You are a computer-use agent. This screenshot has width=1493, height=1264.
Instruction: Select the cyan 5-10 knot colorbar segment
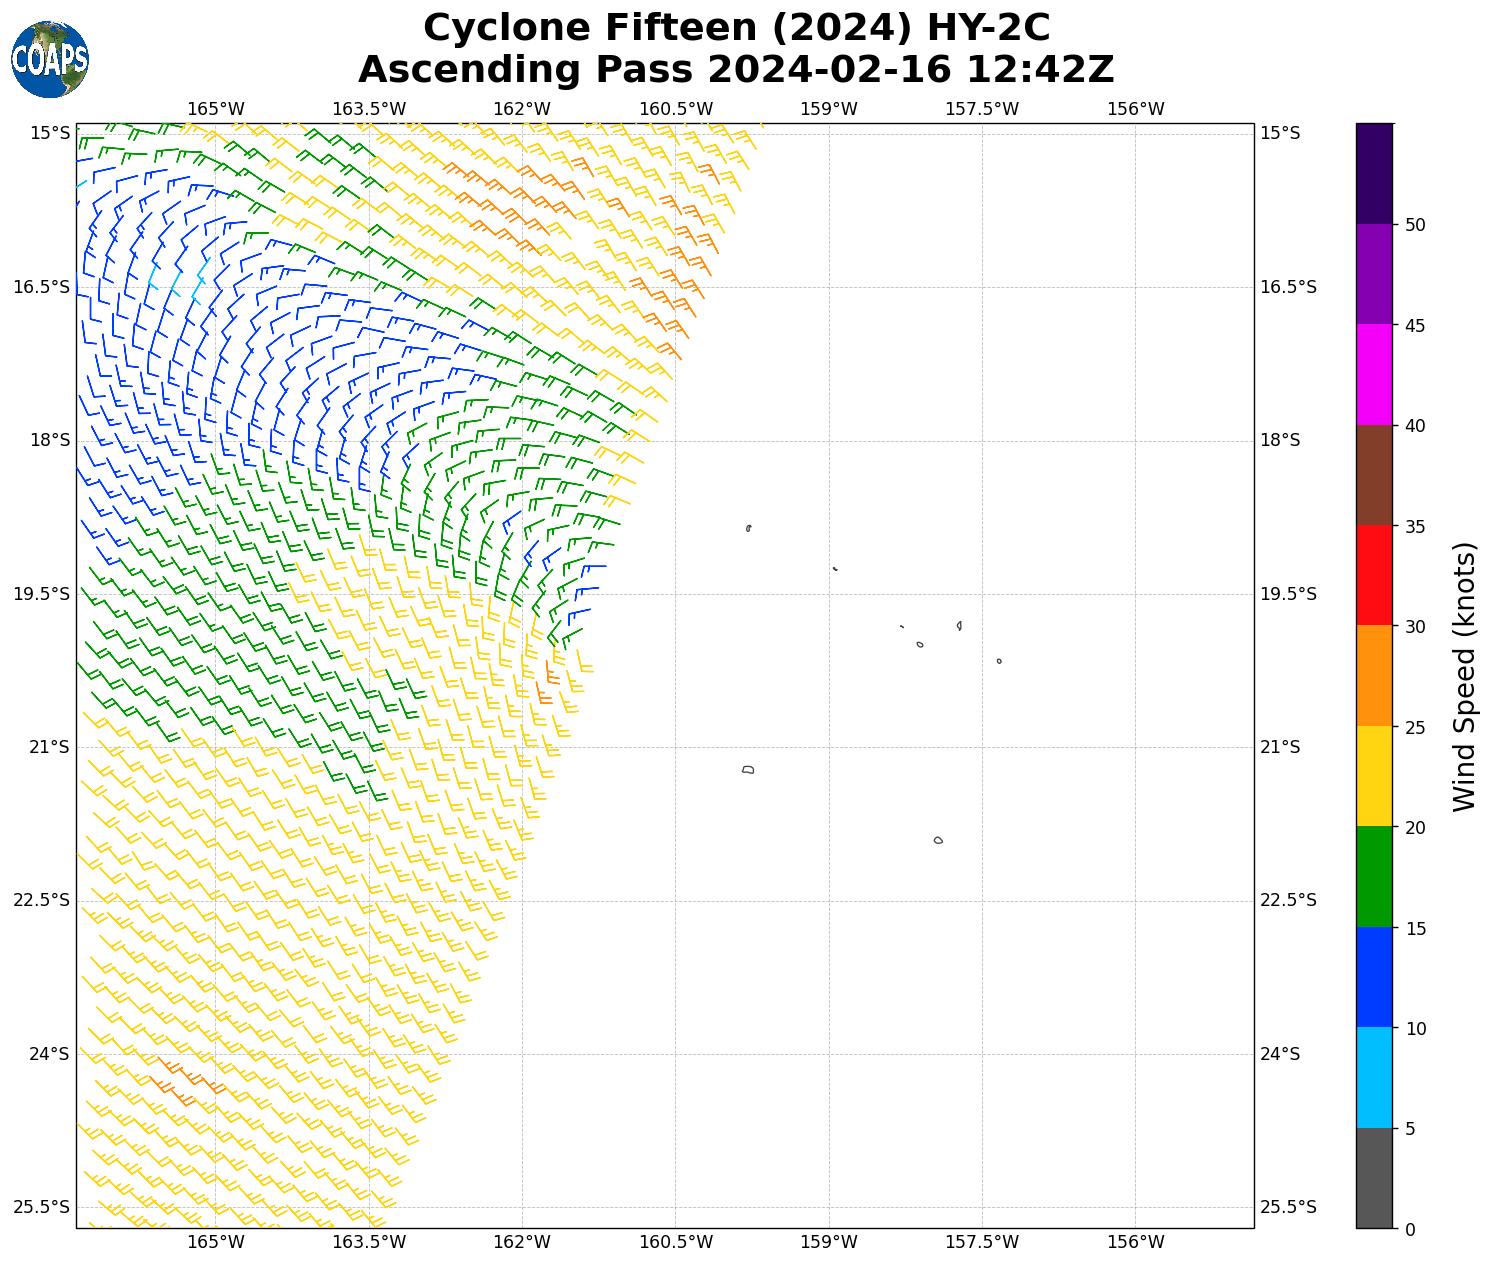pos(1374,1077)
